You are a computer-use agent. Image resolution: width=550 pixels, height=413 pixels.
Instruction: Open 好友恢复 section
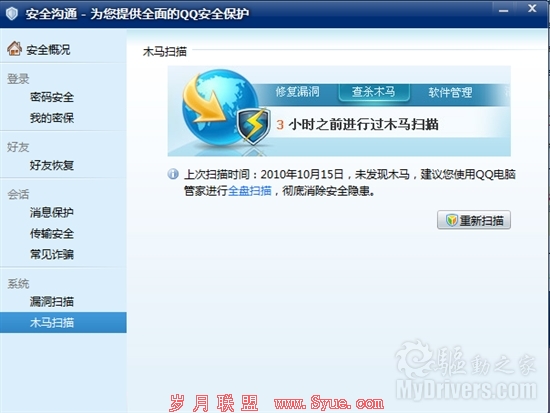[52, 165]
